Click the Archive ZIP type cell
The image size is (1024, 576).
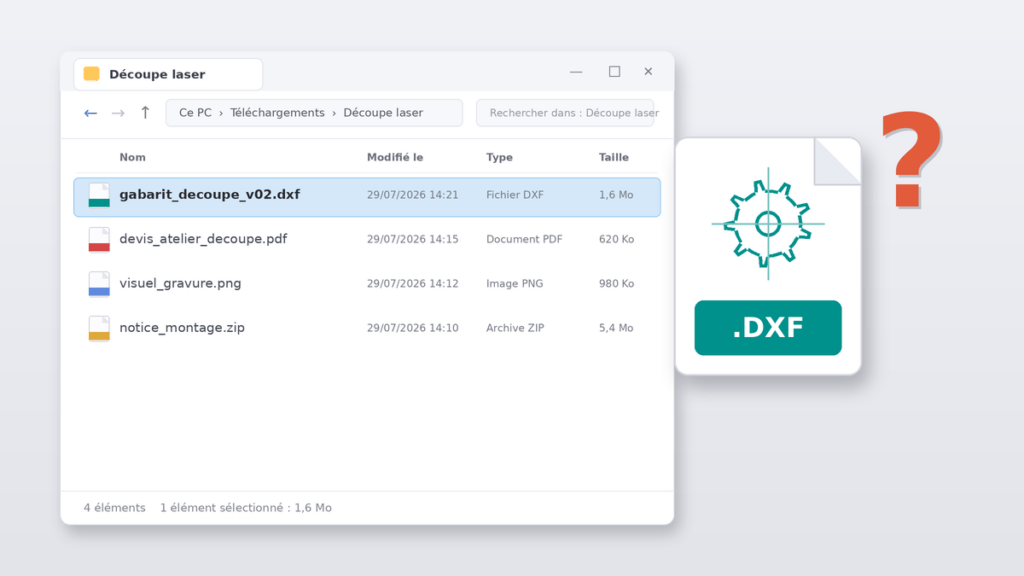point(515,328)
